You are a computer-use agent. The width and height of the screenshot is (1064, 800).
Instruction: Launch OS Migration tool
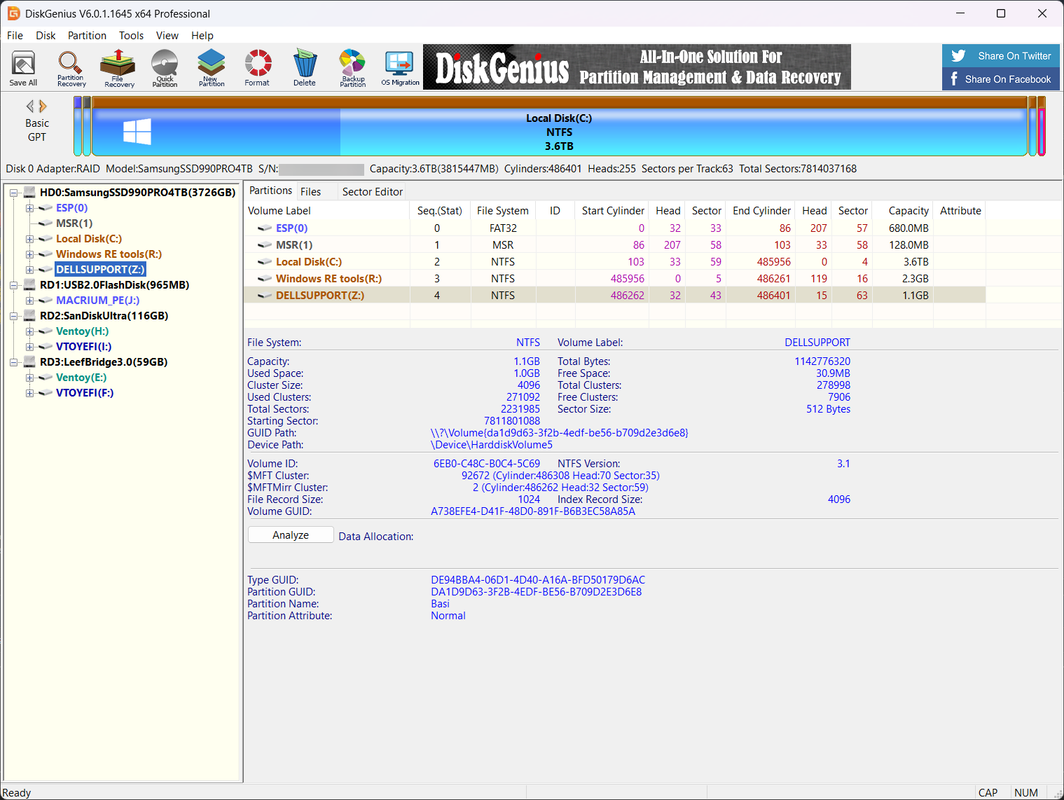point(400,68)
